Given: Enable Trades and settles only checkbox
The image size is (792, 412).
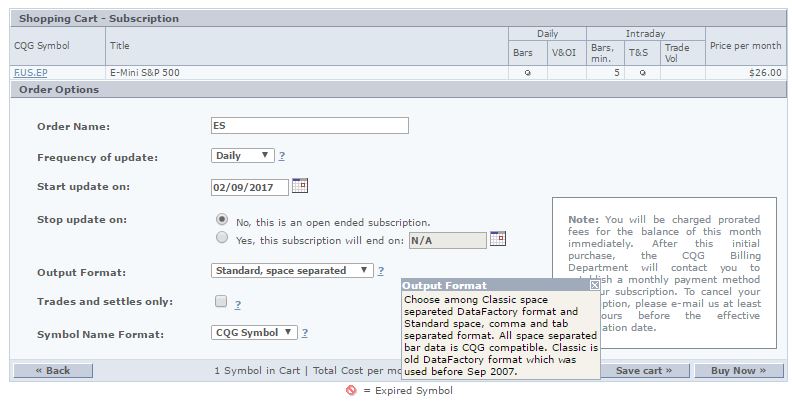Looking at the screenshot, I should [x=221, y=301].
